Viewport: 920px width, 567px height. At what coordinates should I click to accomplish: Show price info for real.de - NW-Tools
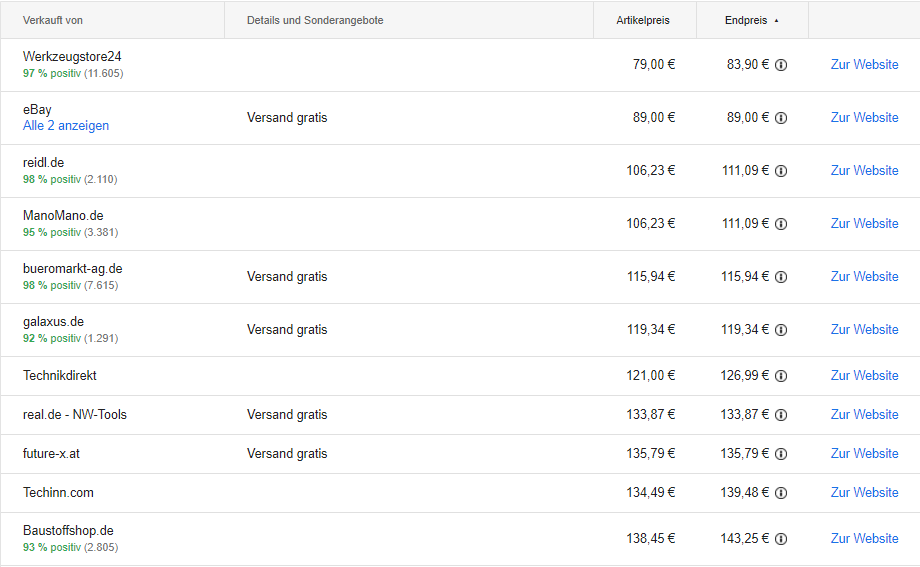point(781,415)
